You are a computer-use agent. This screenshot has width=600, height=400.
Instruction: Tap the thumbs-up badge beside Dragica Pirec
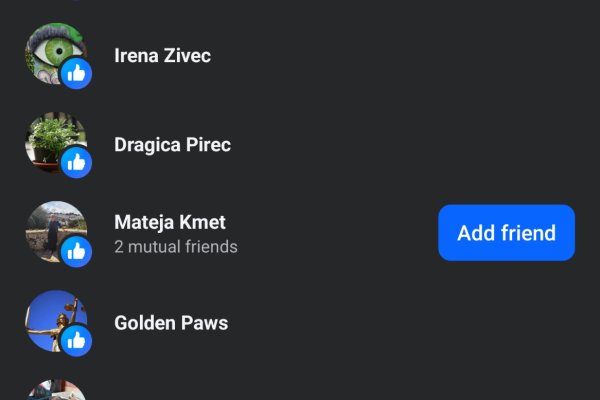[x=77, y=162]
